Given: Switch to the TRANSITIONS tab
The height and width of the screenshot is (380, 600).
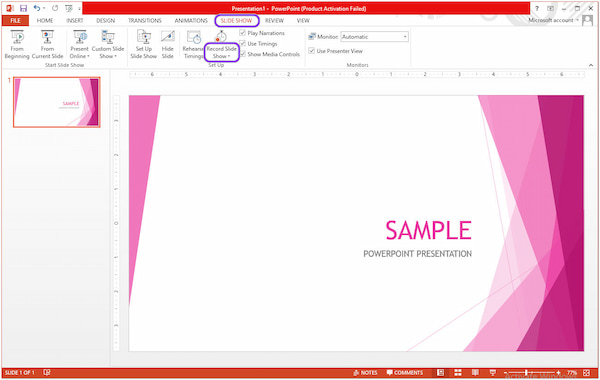Looking at the screenshot, I should coord(145,21).
